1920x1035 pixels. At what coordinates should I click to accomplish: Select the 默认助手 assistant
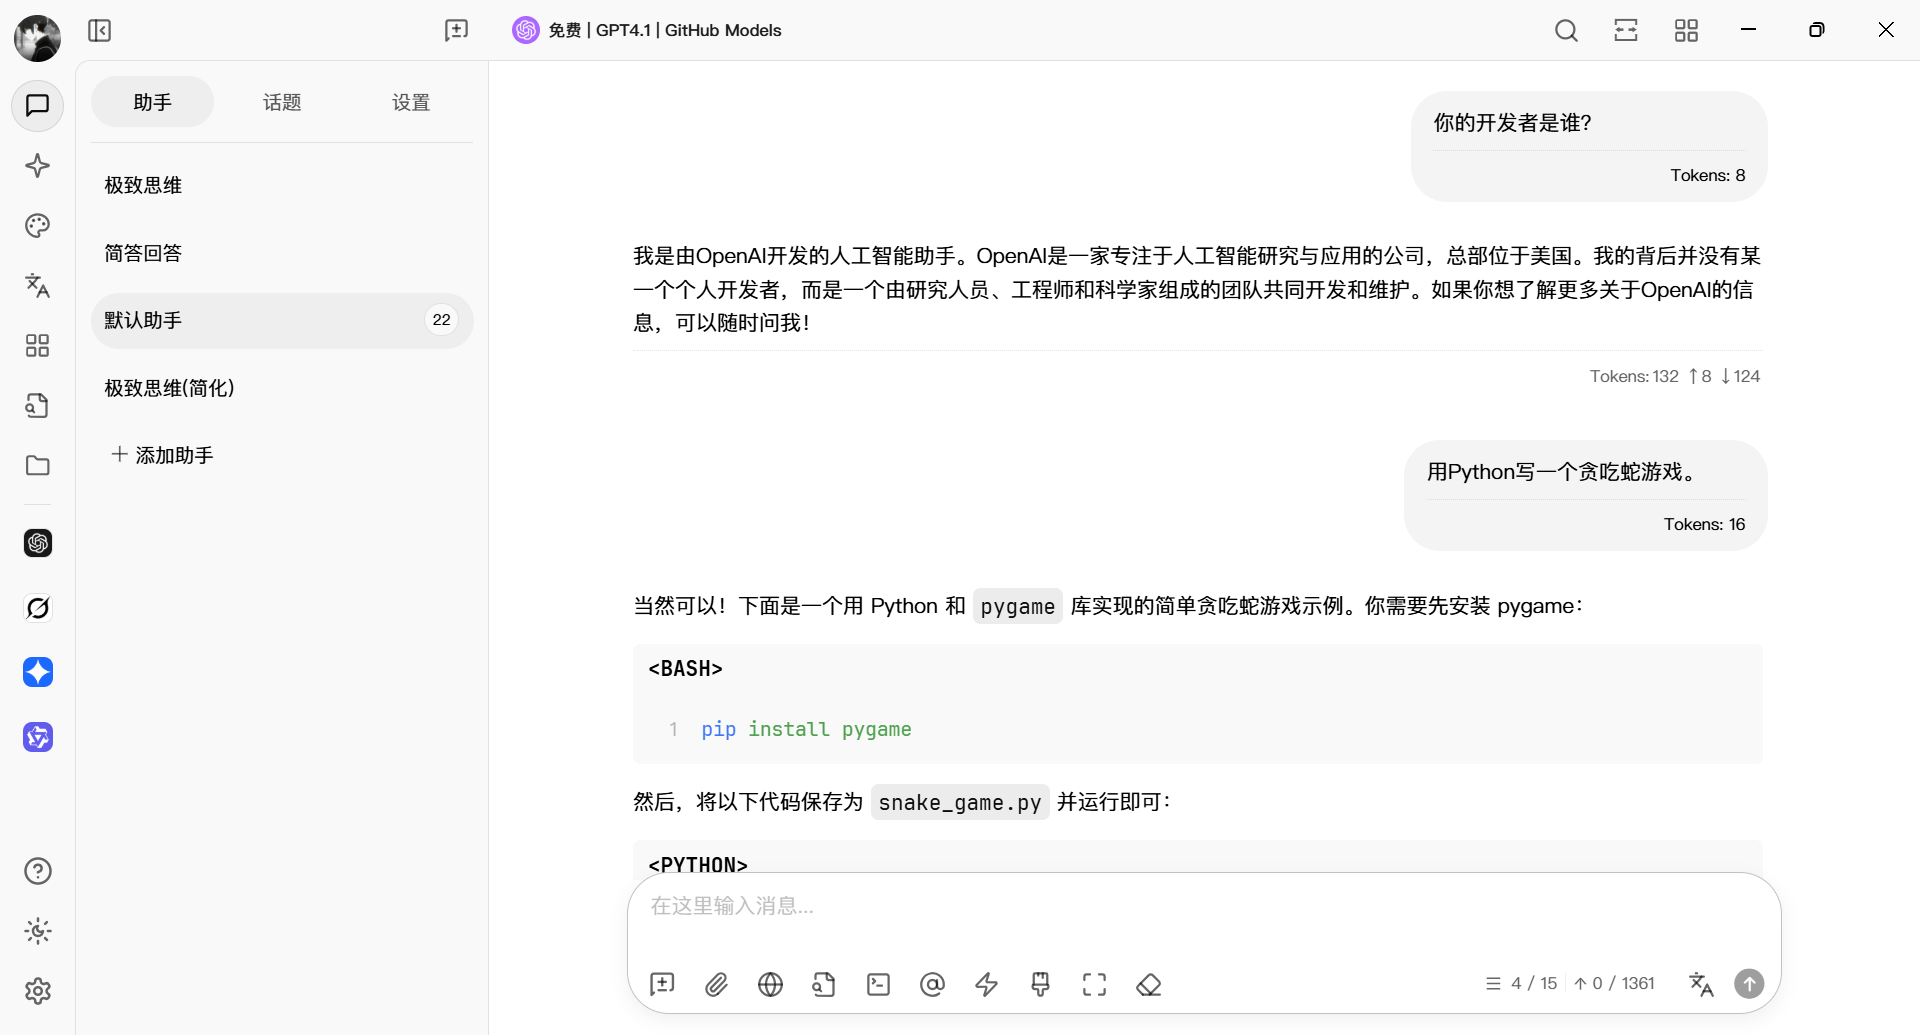(x=282, y=320)
